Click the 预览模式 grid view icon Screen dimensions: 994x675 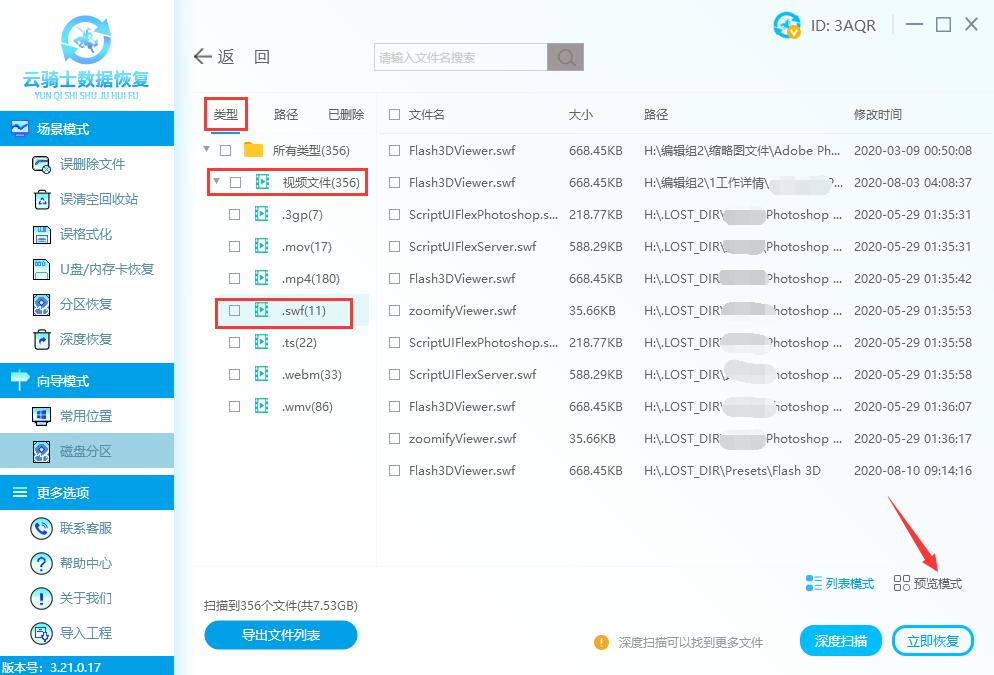901,583
